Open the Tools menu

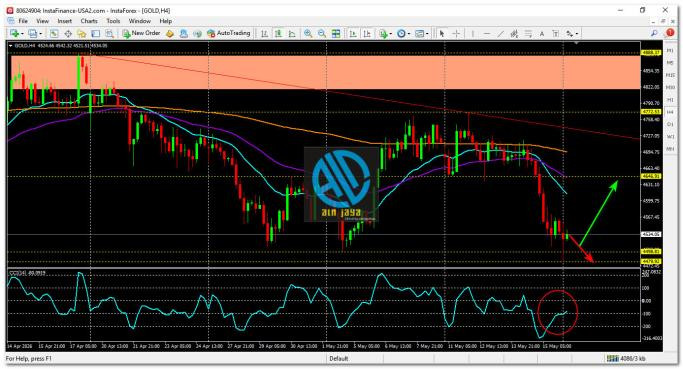pyautogui.click(x=113, y=21)
